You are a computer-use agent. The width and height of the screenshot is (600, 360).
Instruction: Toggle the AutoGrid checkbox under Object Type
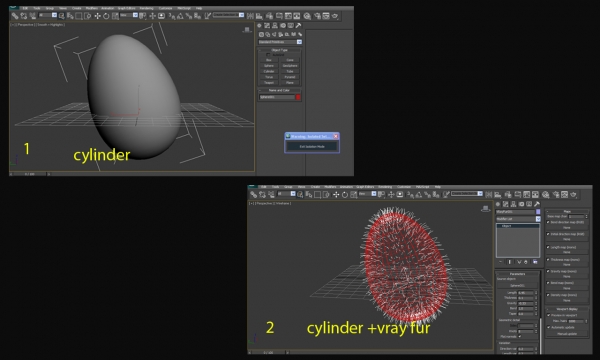click(268, 55)
